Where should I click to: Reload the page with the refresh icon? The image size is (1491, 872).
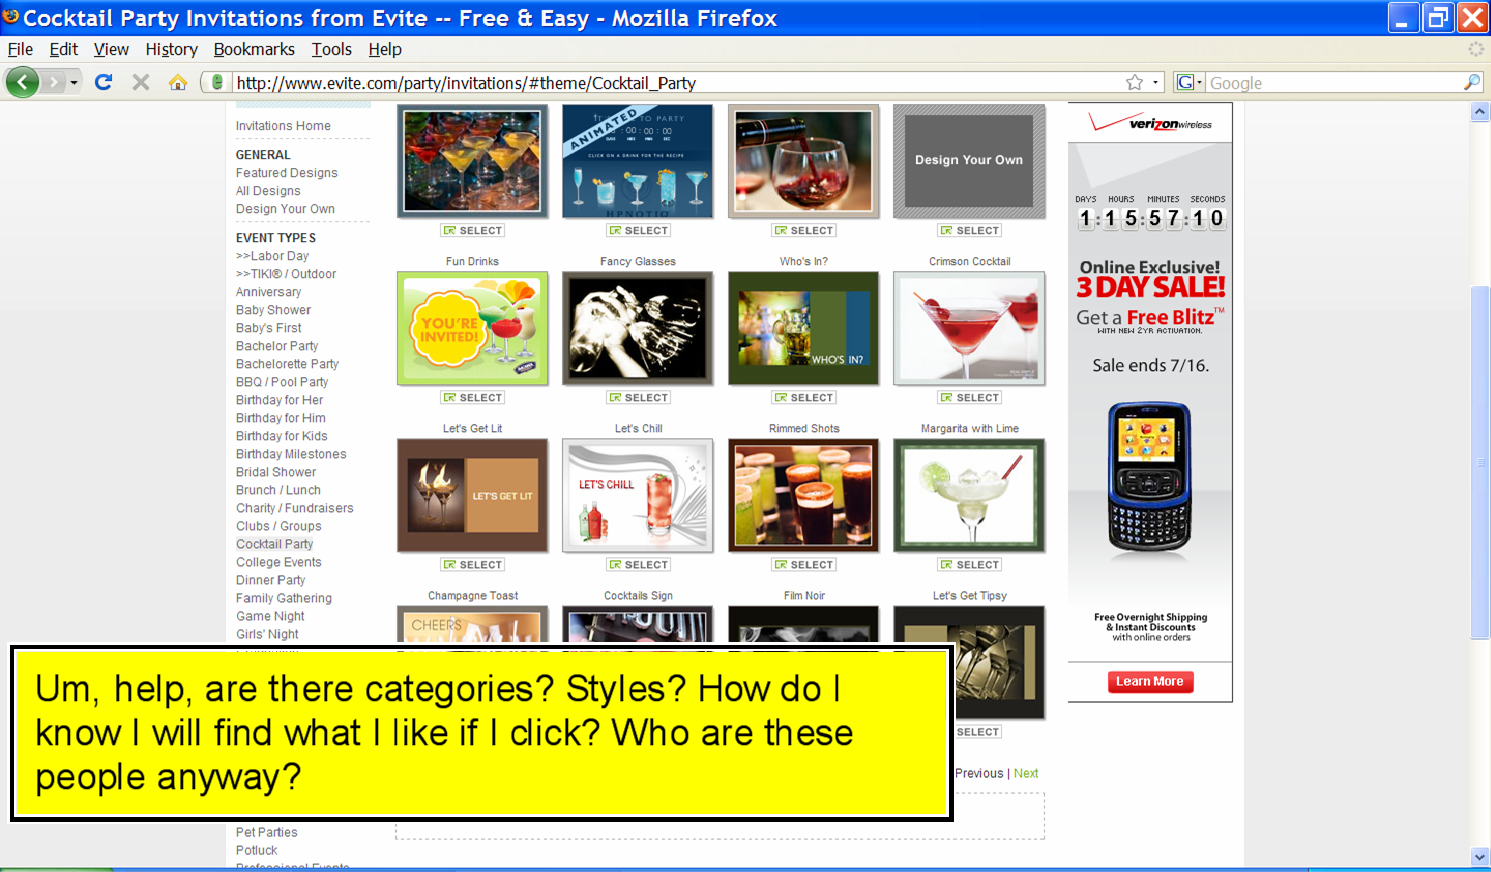(103, 82)
